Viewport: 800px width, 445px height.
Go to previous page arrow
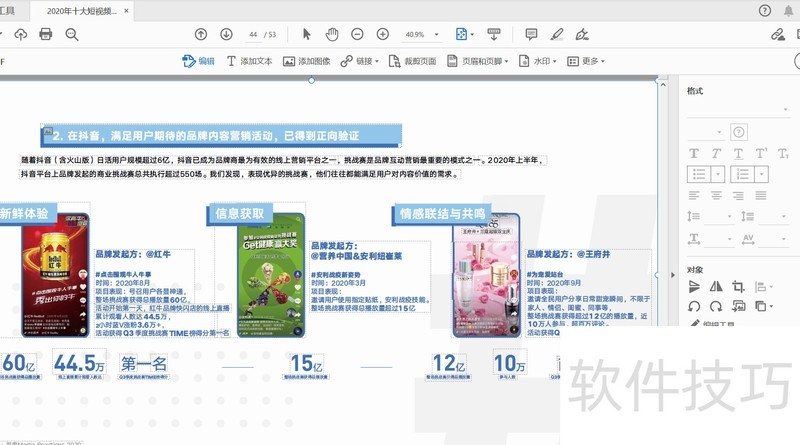coord(201,34)
